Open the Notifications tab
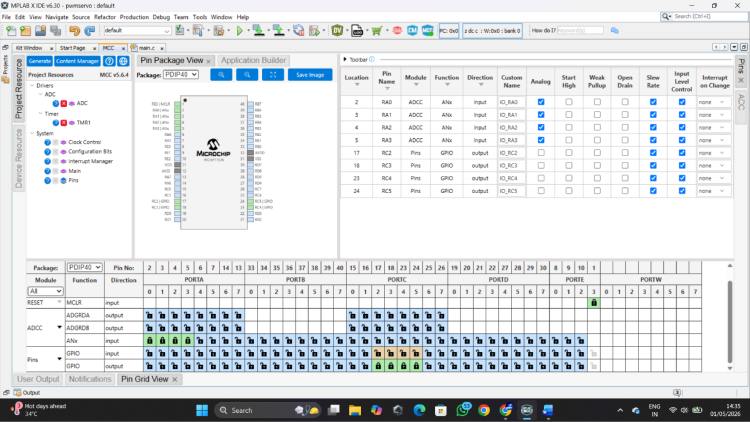The height and width of the screenshot is (422, 750). pos(89,379)
